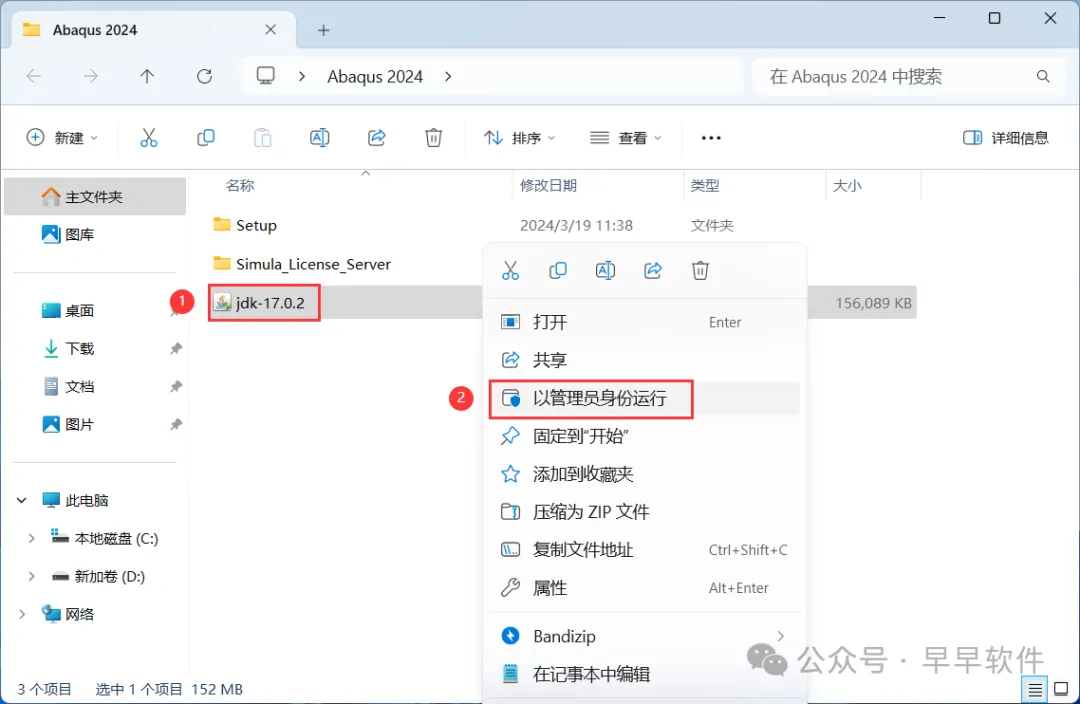The image size is (1080, 704).
Task: Sort by 修改日期 column header
Action: tap(548, 185)
